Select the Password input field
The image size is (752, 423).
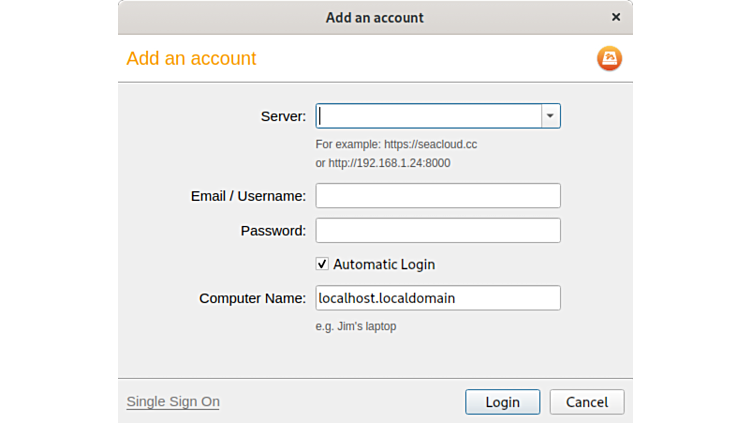point(438,231)
